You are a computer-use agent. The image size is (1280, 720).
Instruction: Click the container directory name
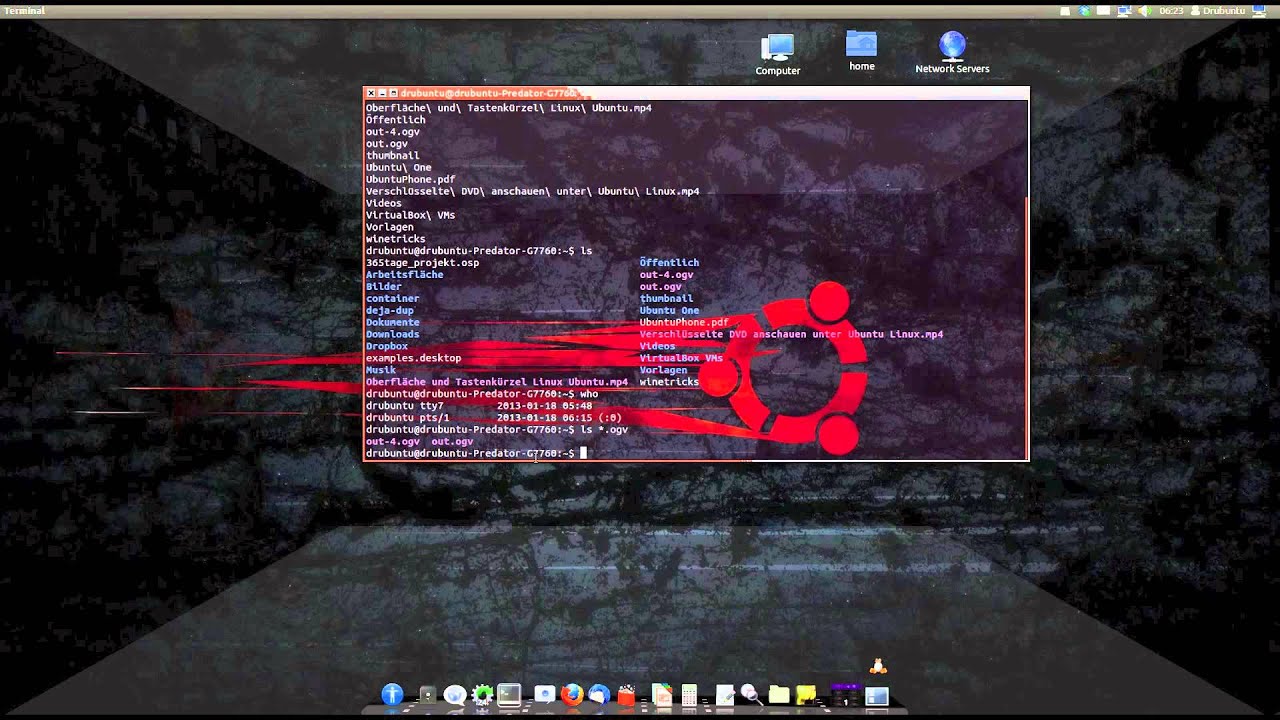point(392,299)
